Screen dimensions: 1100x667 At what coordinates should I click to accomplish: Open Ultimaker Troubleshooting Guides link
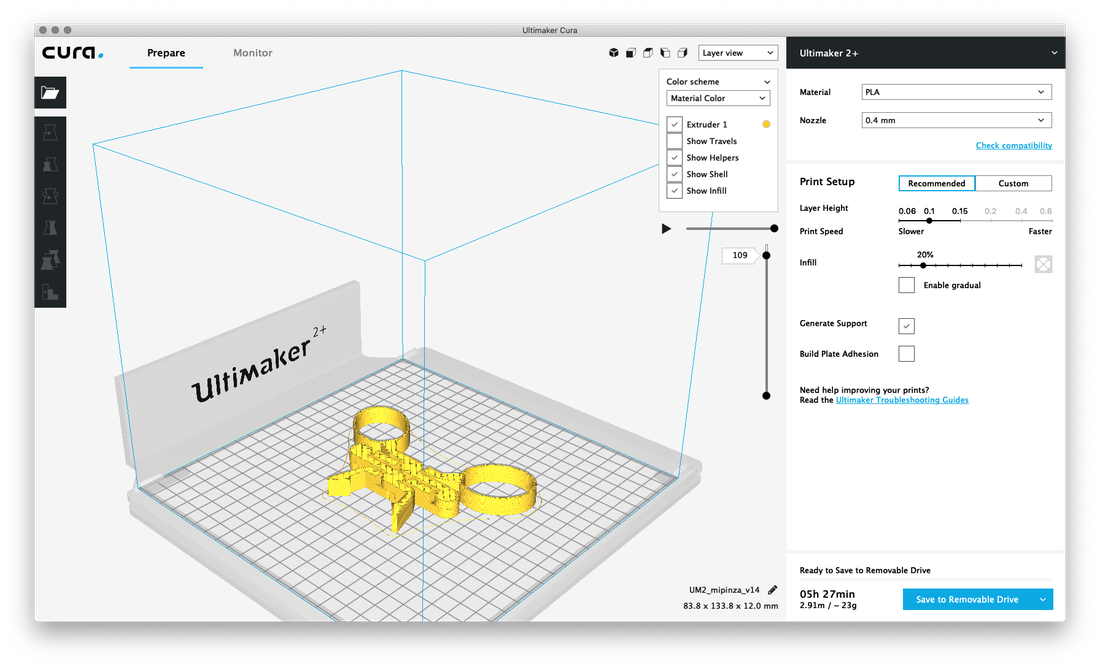click(901, 400)
